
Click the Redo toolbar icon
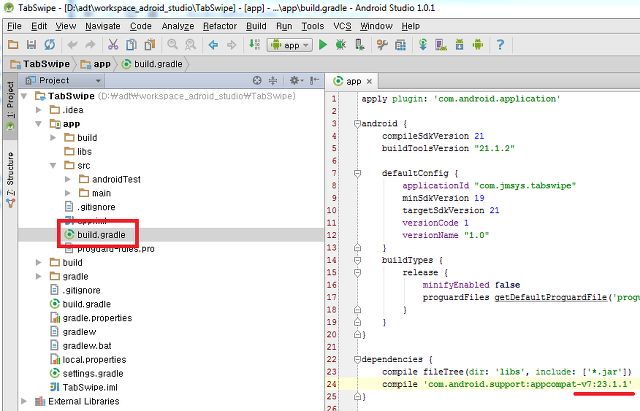pos(90,44)
